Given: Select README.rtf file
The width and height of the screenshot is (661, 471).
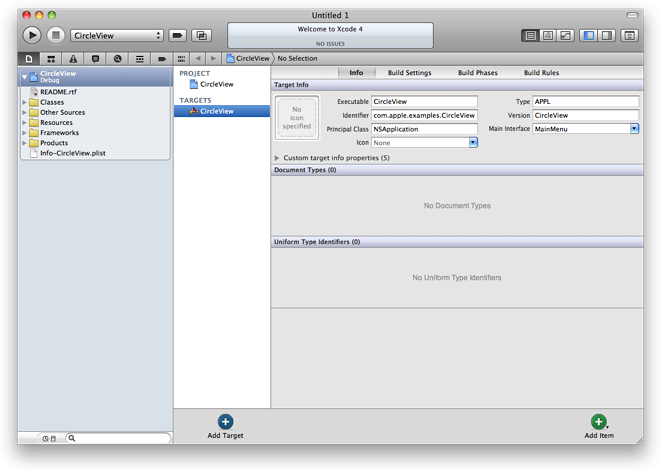Looking at the screenshot, I should click(58, 92).
